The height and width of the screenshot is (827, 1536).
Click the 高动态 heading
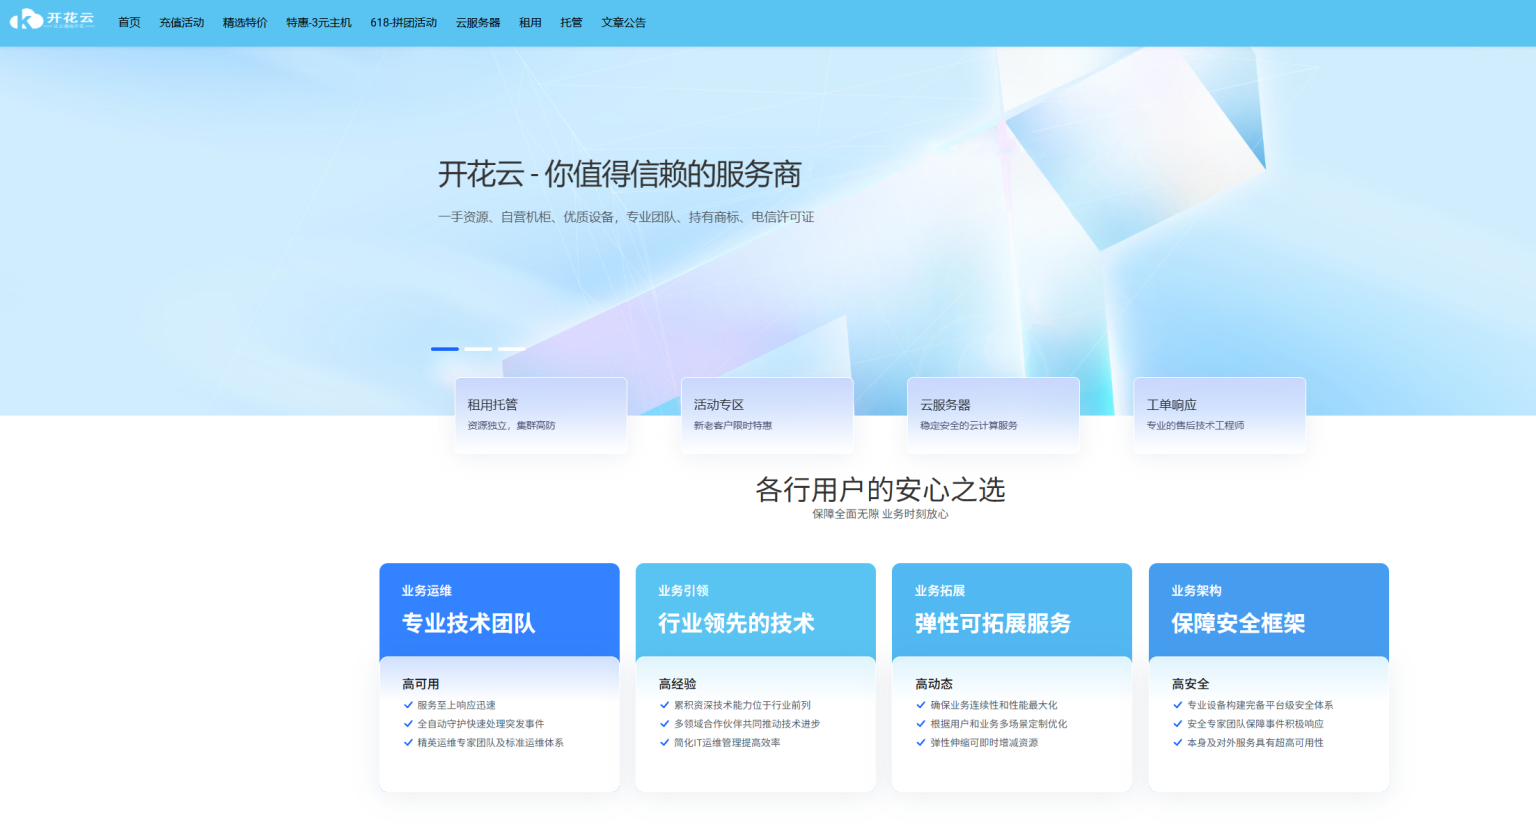(x=933, y=684)
